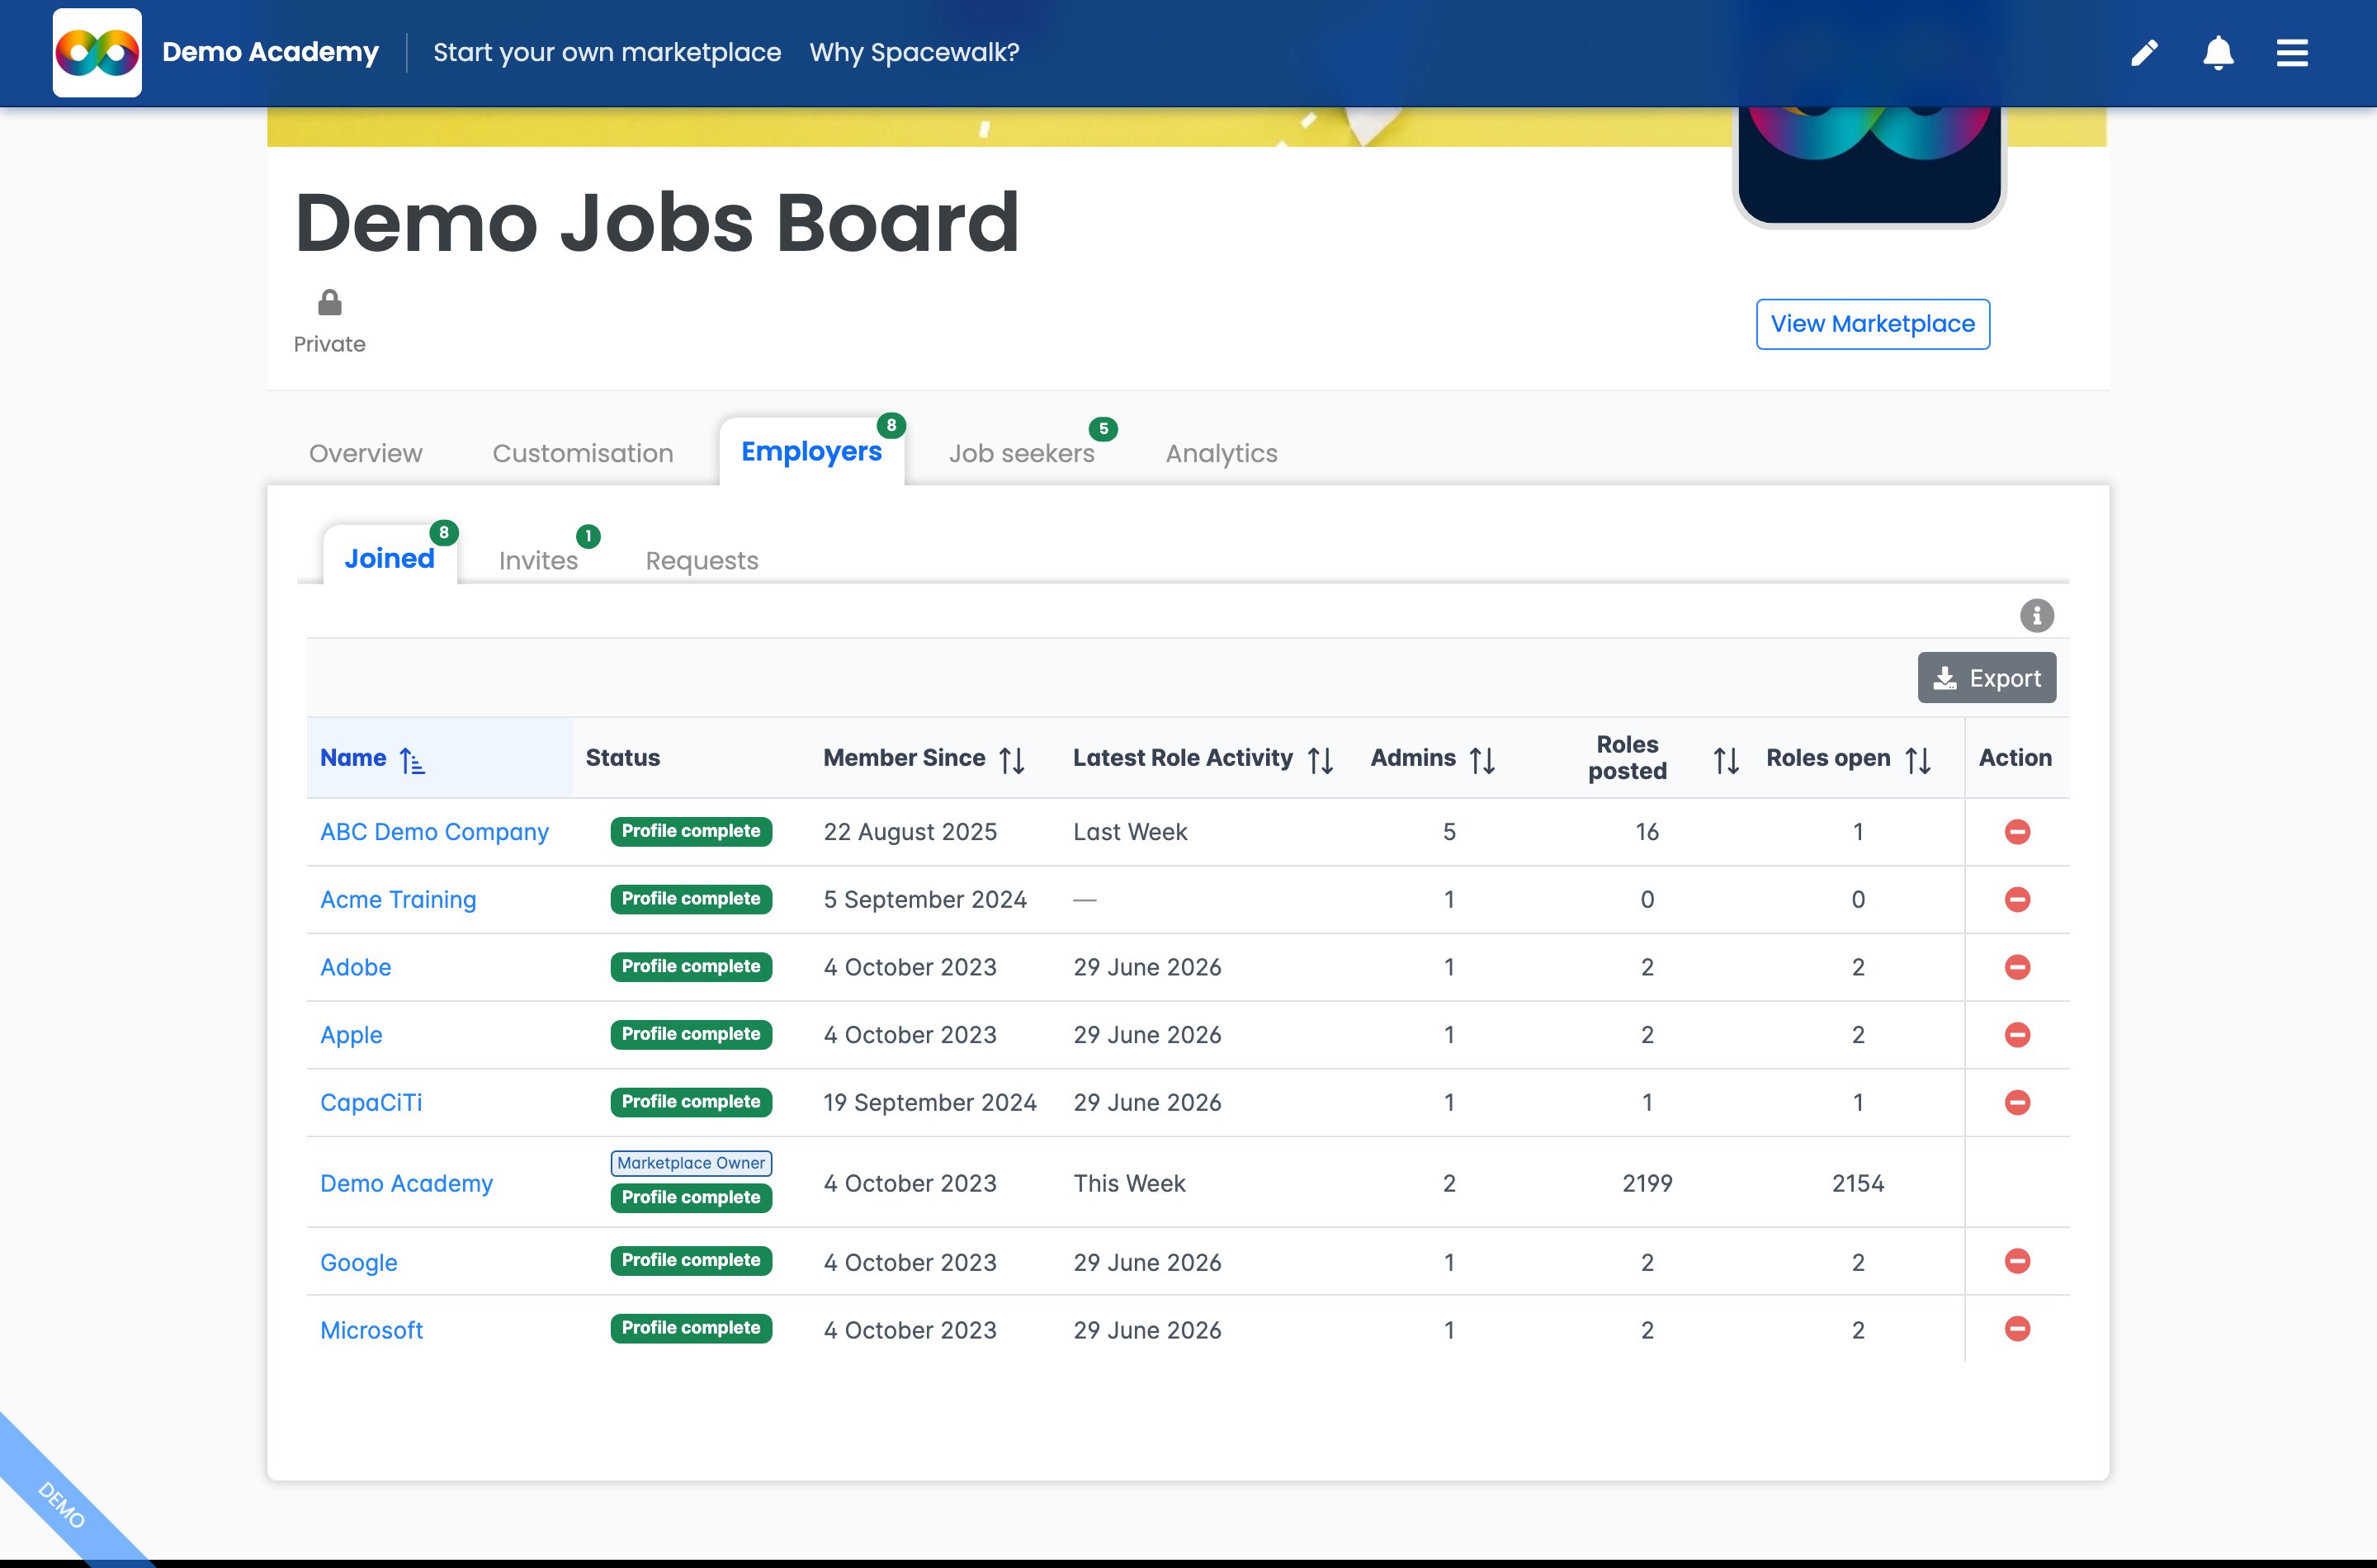Click the Marketplace Owner badge
This screenshot has width=2377, height=1568.
point(691,1163)
